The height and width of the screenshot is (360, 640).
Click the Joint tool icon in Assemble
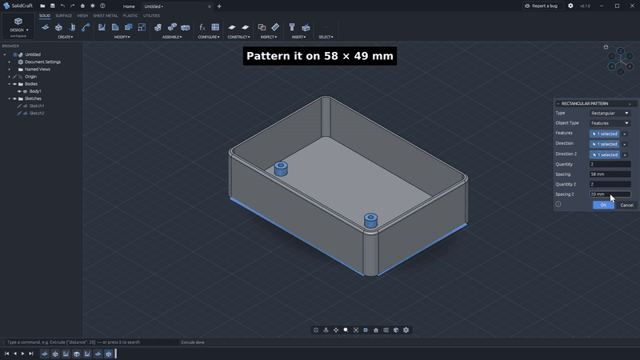point(172,27)
